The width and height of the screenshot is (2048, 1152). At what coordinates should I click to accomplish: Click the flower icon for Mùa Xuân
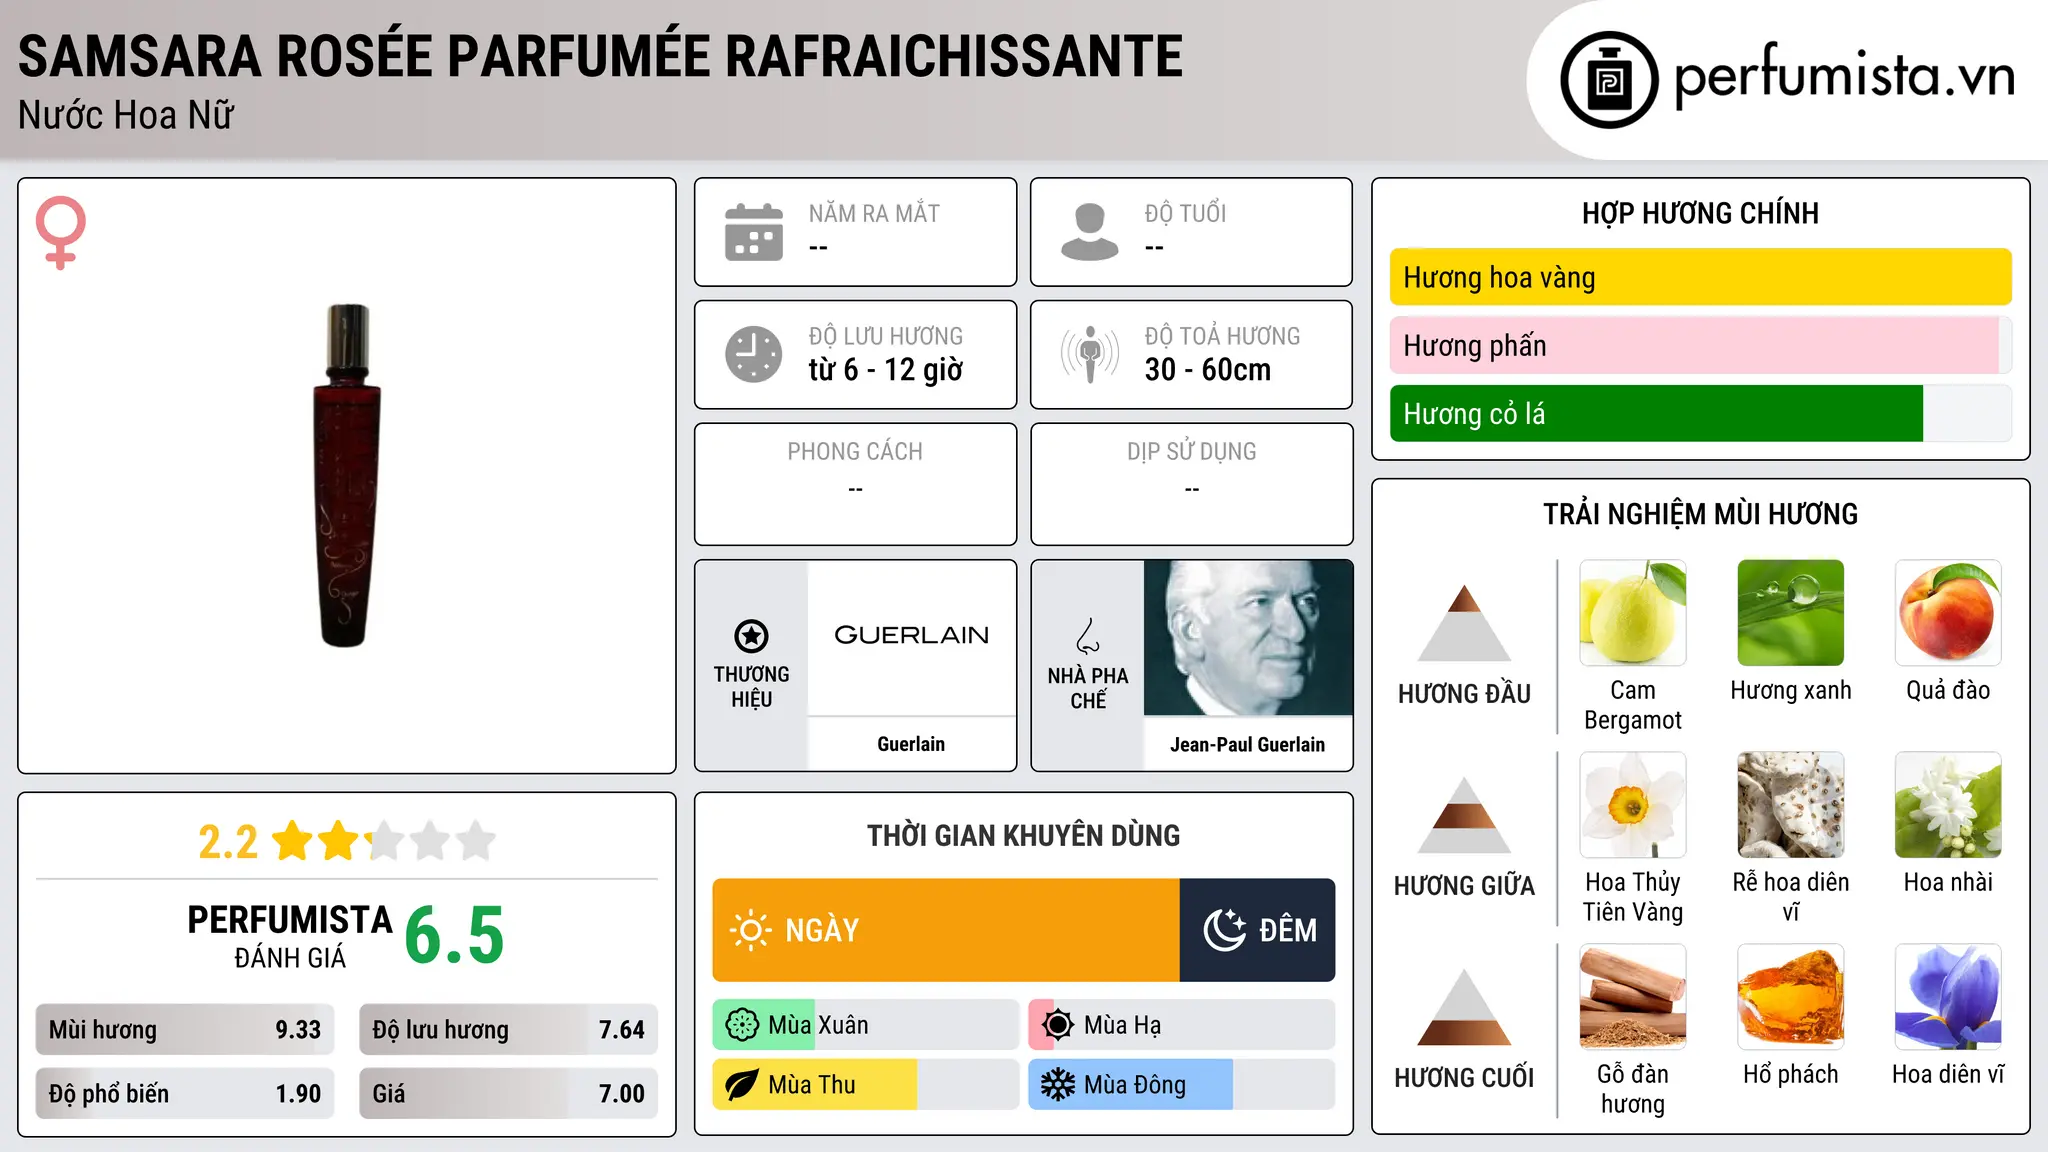click(x=742, y=1025)
